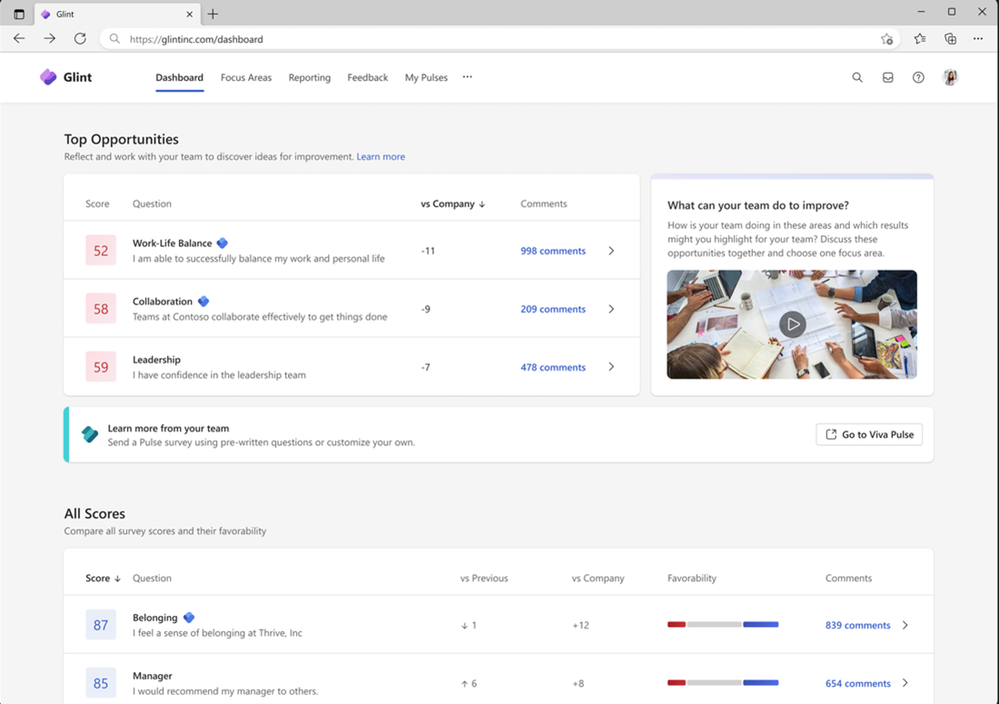Add page to favorites star icon
Screen dimensions: 999x704
[x=887, y=39]
